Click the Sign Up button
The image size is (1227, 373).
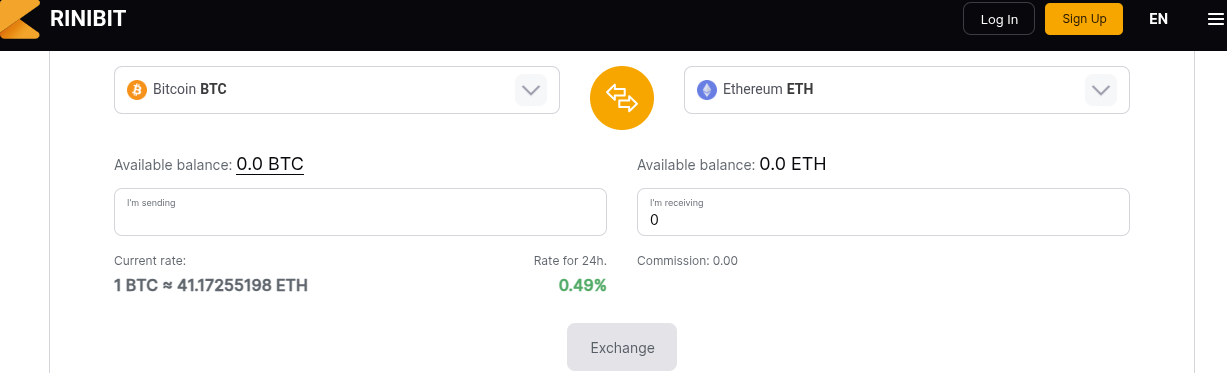coord(1084,19)
